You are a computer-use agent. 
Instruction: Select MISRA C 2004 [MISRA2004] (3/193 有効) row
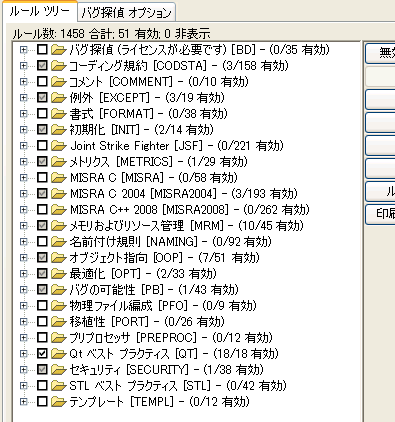point(184,194)
